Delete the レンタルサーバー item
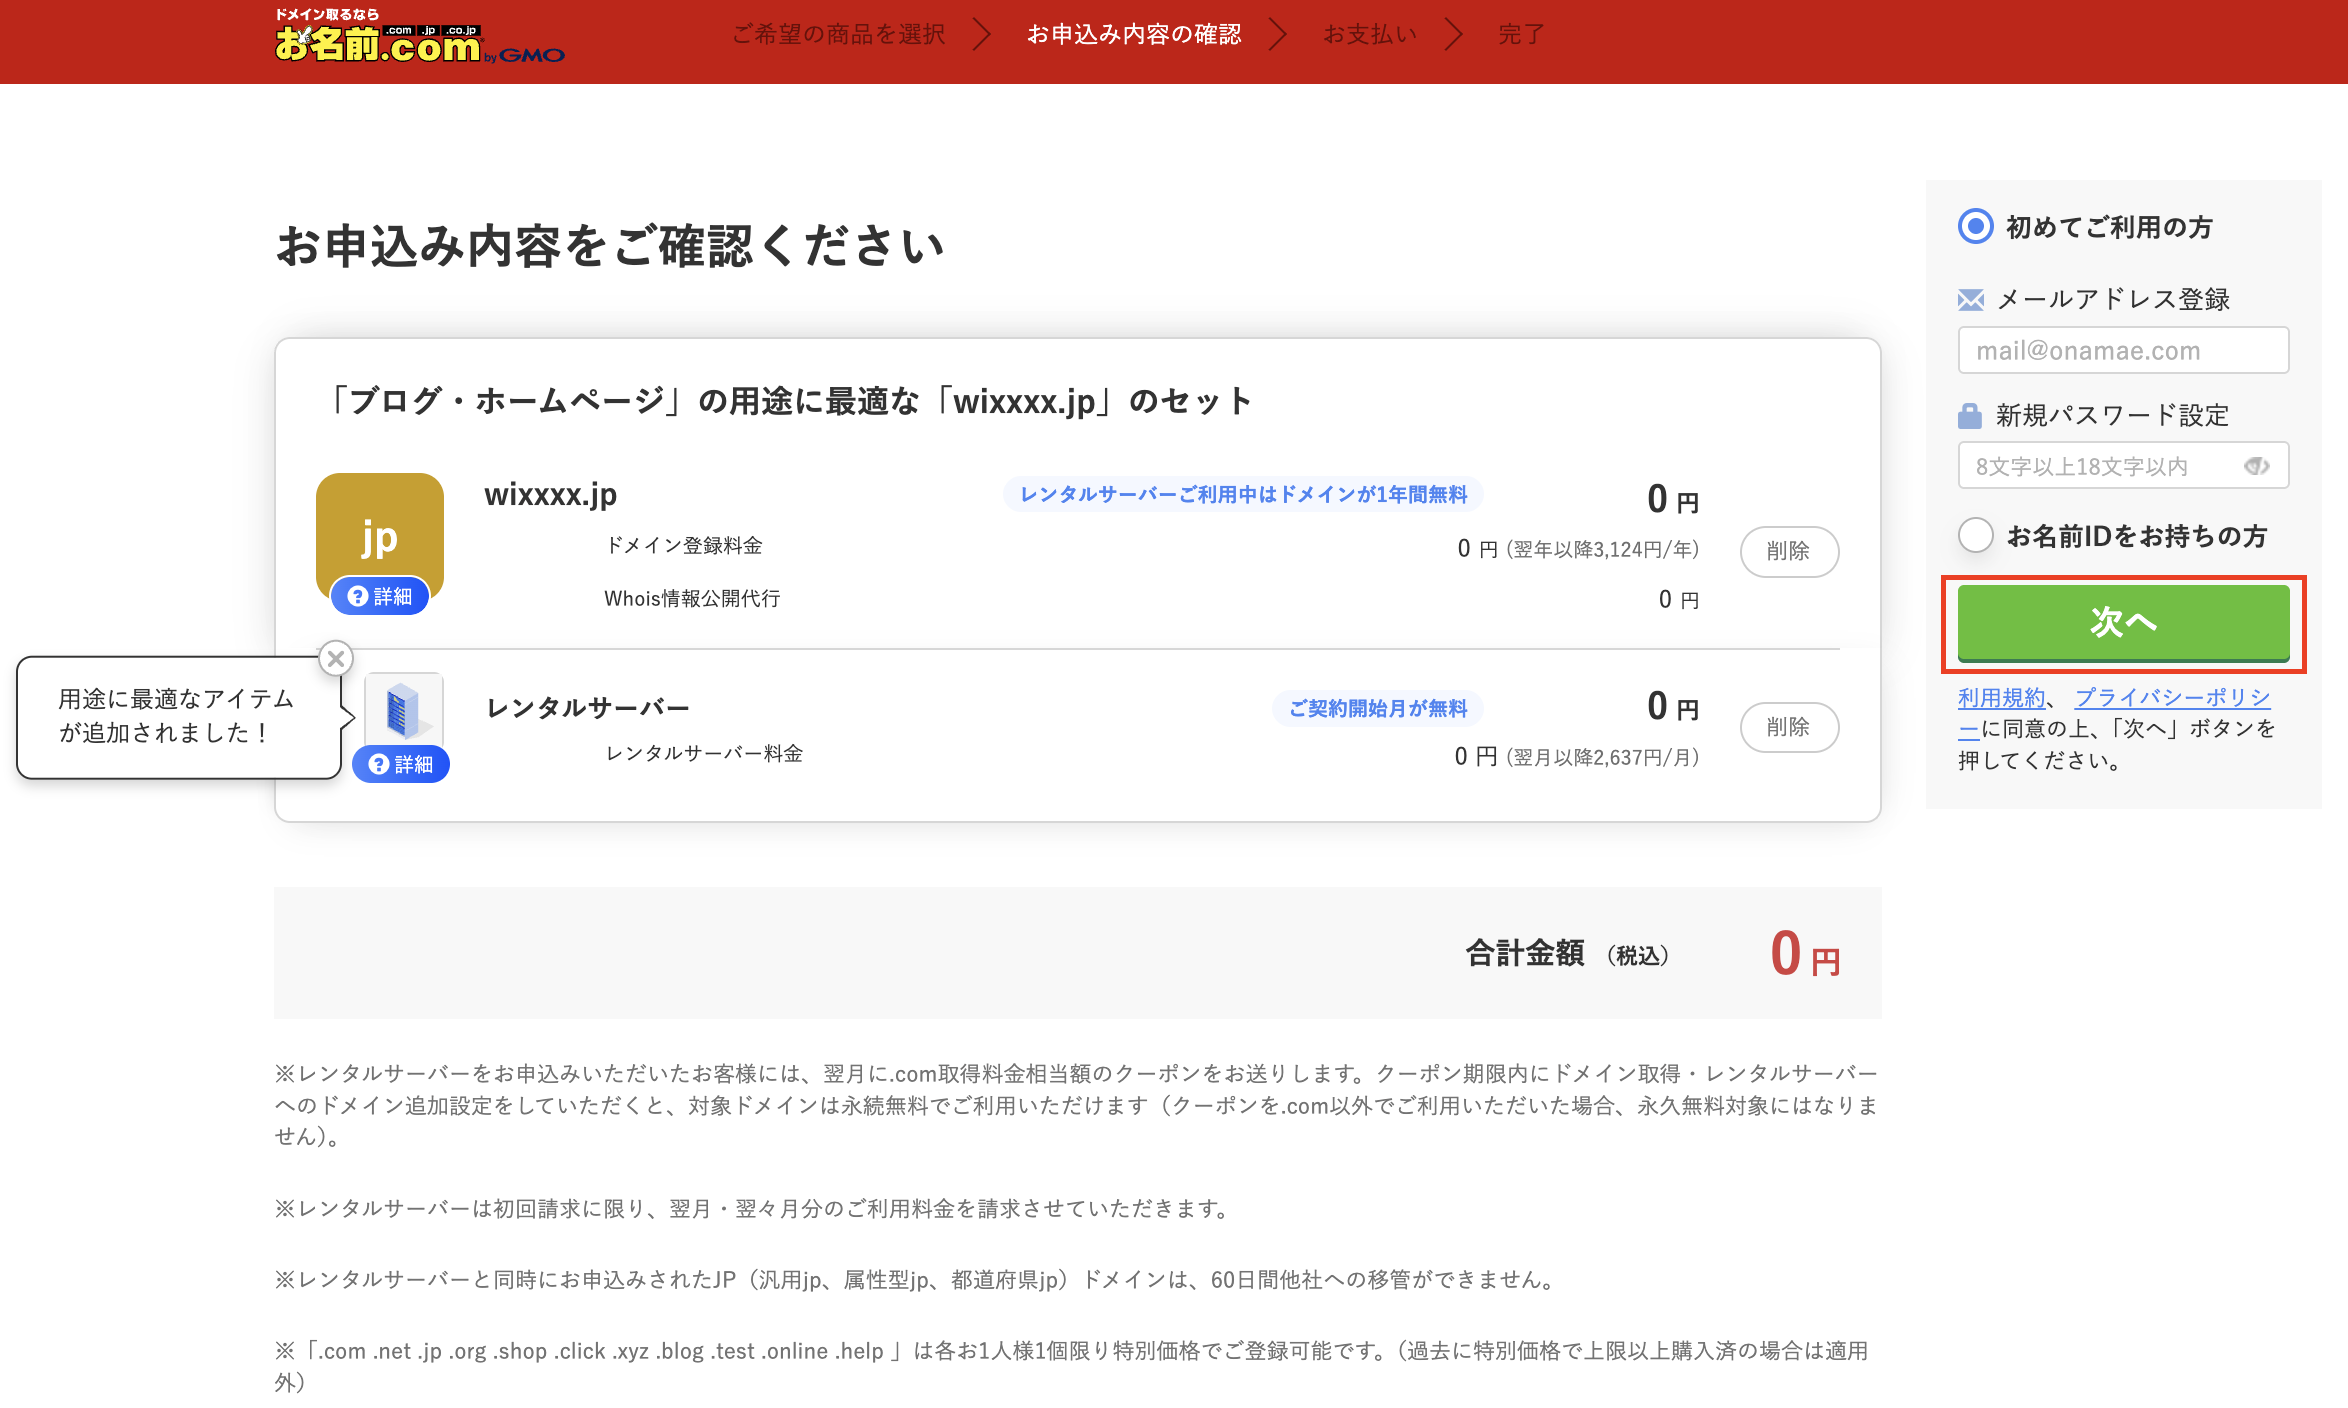This screenshot has width=2348, height=1408. 1788,727
